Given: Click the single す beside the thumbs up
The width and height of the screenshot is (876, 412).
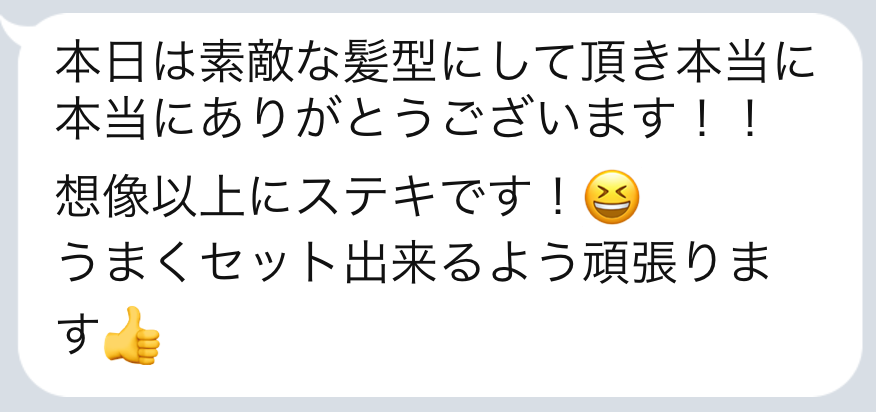Looking at the screenshot, I should pyautogui.click(x=77, y=336).
